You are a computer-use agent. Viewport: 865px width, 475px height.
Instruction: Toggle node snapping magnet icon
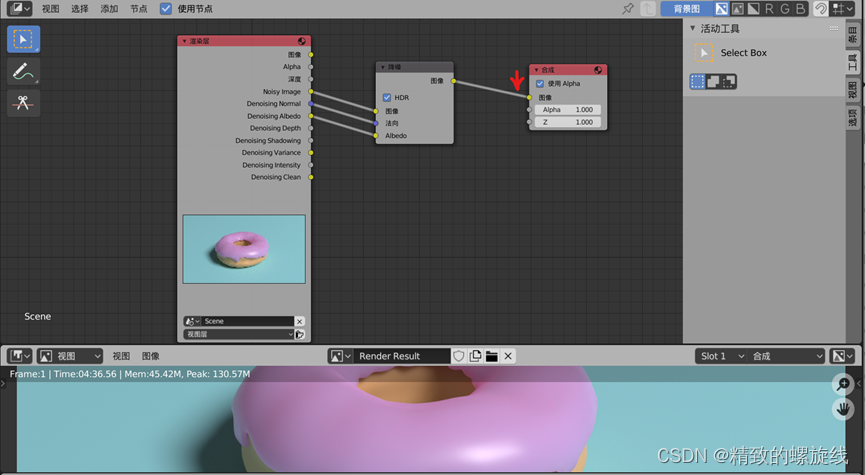tap(820, 8)
